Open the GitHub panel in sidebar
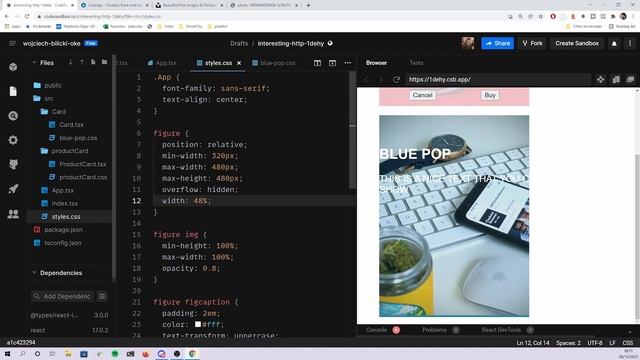 point(13,164)
